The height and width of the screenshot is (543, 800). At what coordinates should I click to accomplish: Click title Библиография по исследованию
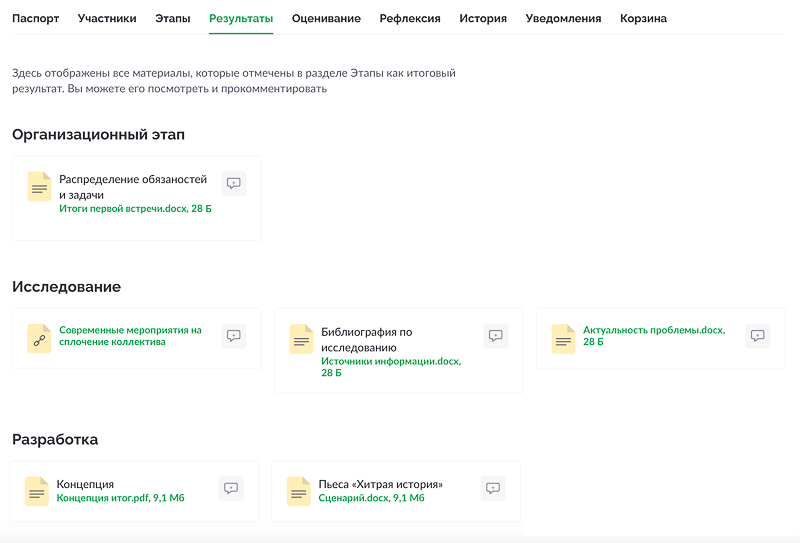[366, 339]
